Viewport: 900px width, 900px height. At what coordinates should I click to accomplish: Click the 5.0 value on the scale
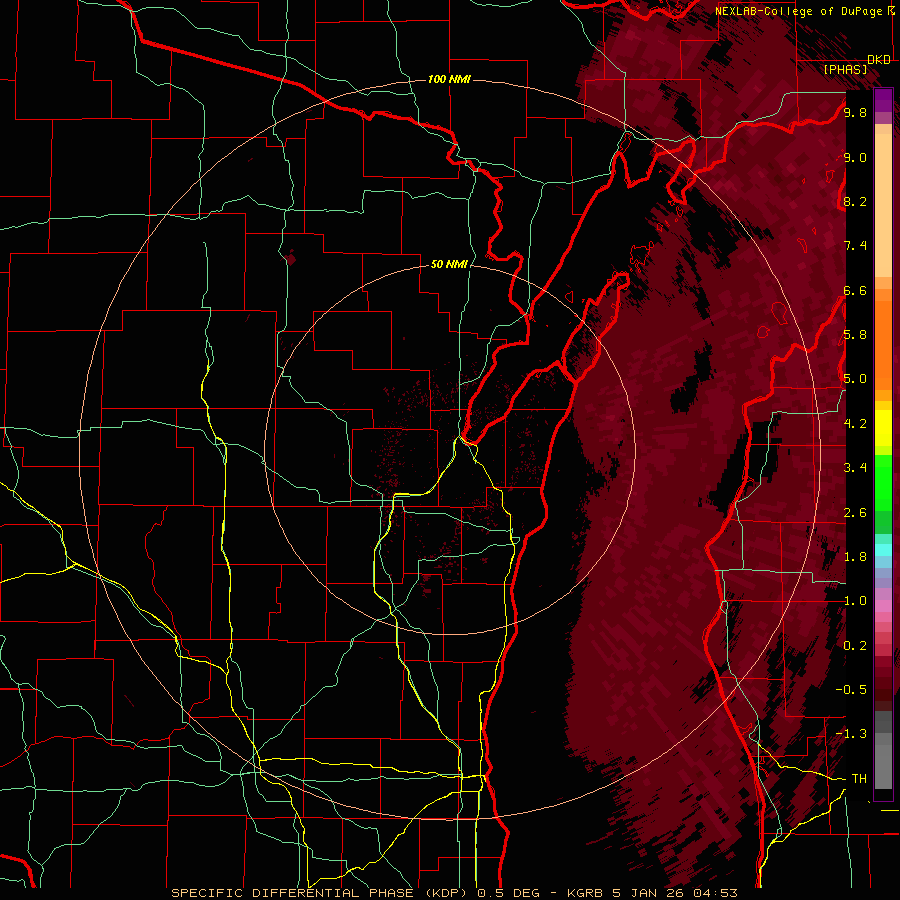[x=855, y=379]
